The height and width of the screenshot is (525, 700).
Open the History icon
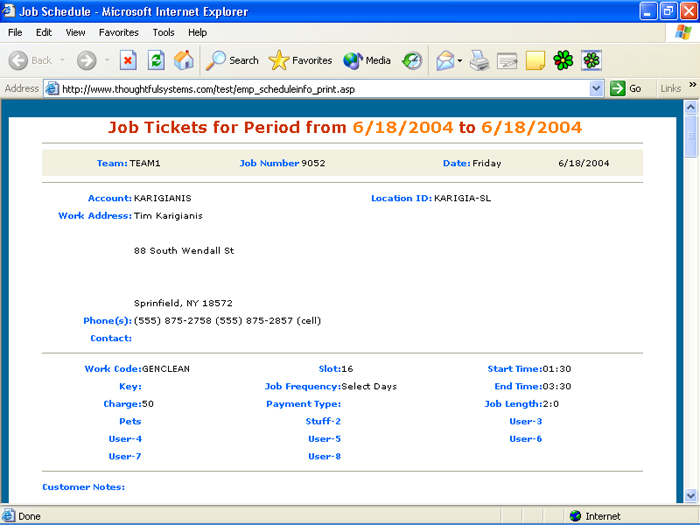click(x=412, y=60)
